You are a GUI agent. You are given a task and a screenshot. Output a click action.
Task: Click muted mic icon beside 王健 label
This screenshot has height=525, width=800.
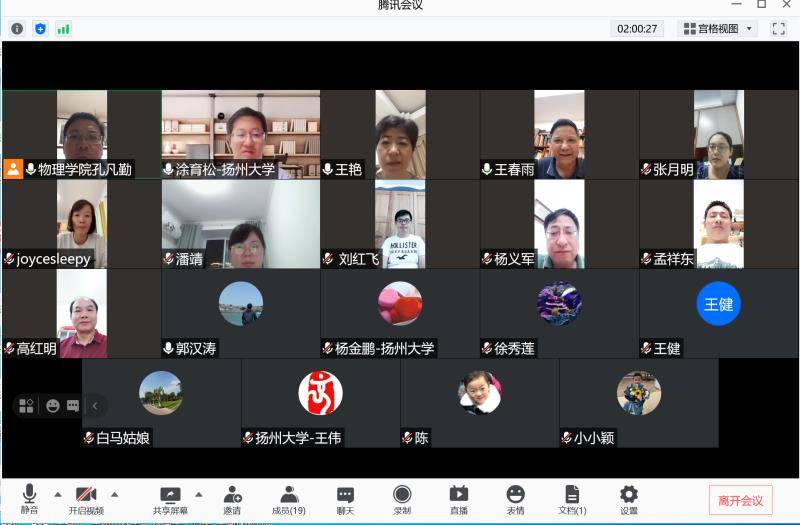pos(646,348)
